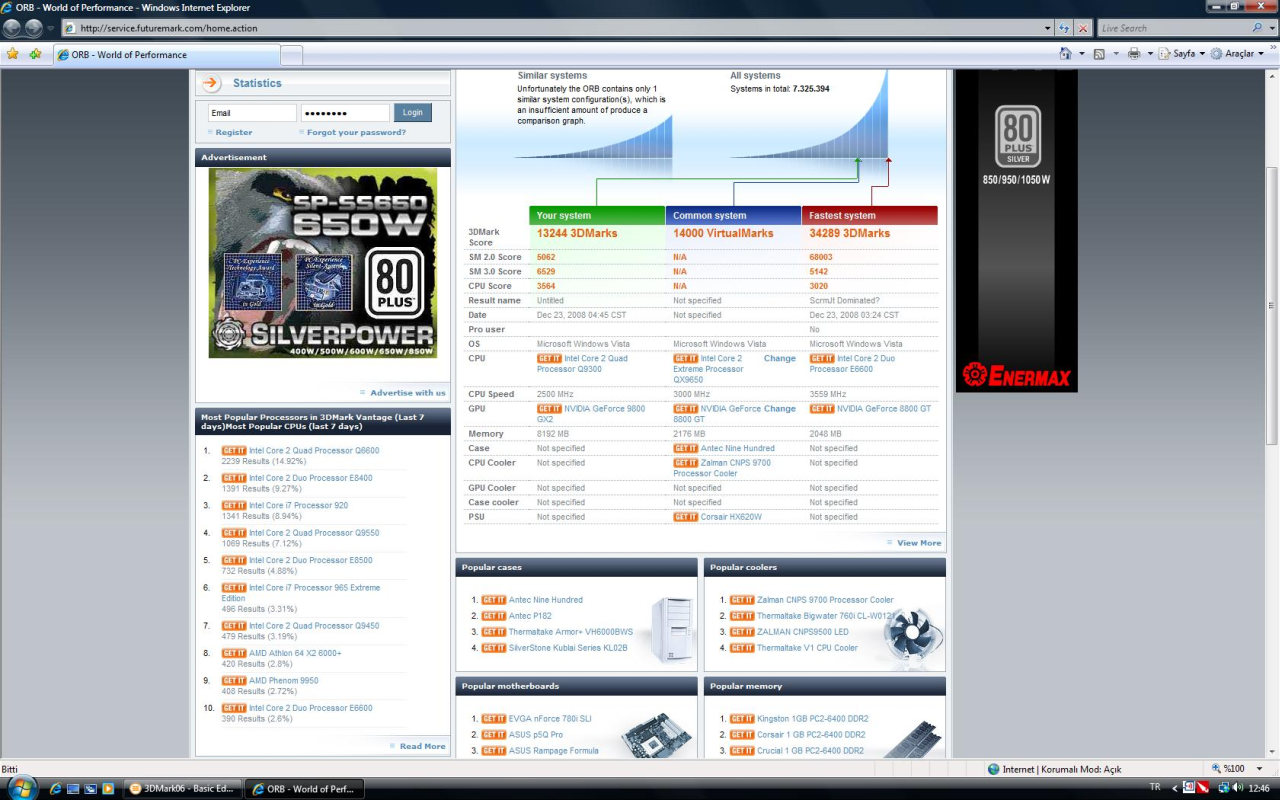1280x800 pixels.
Task: Click Forgot your password link
Action: click(356, 132)
